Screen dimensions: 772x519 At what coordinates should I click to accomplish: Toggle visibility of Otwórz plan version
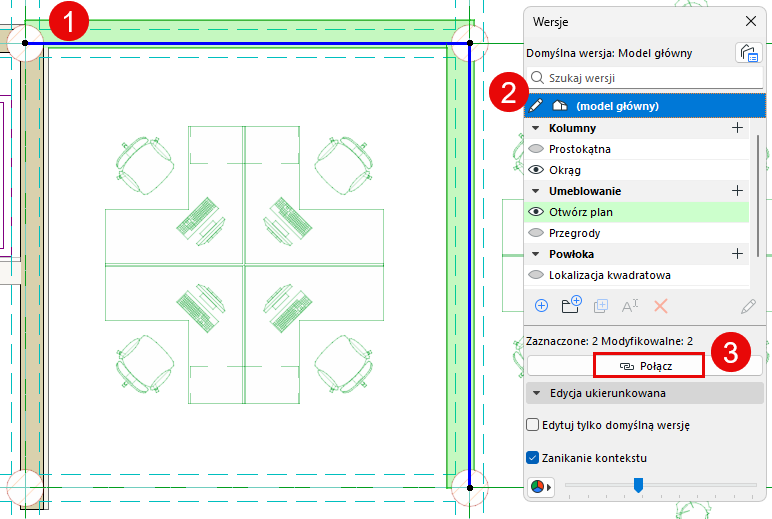pos(536,212)
